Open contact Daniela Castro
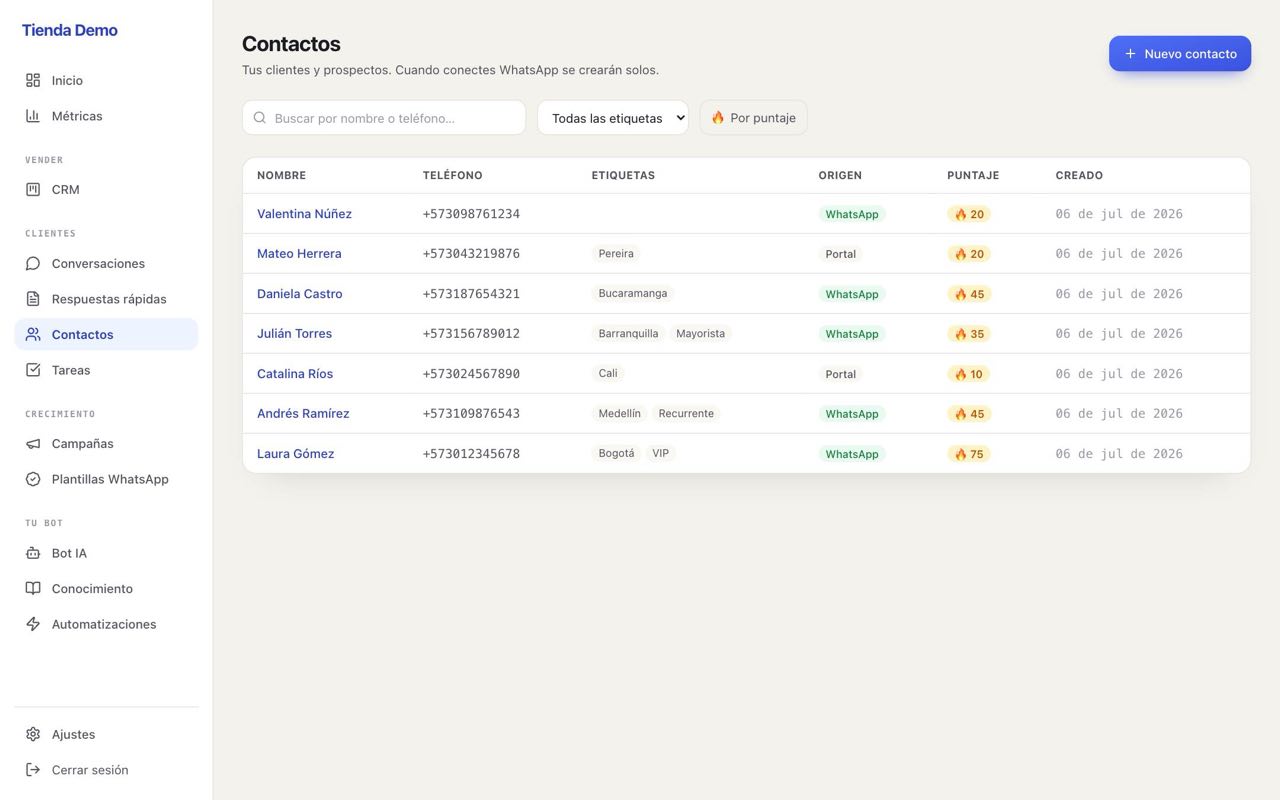The height and width of the screenshot is (800, 1280). coord(300,294)
